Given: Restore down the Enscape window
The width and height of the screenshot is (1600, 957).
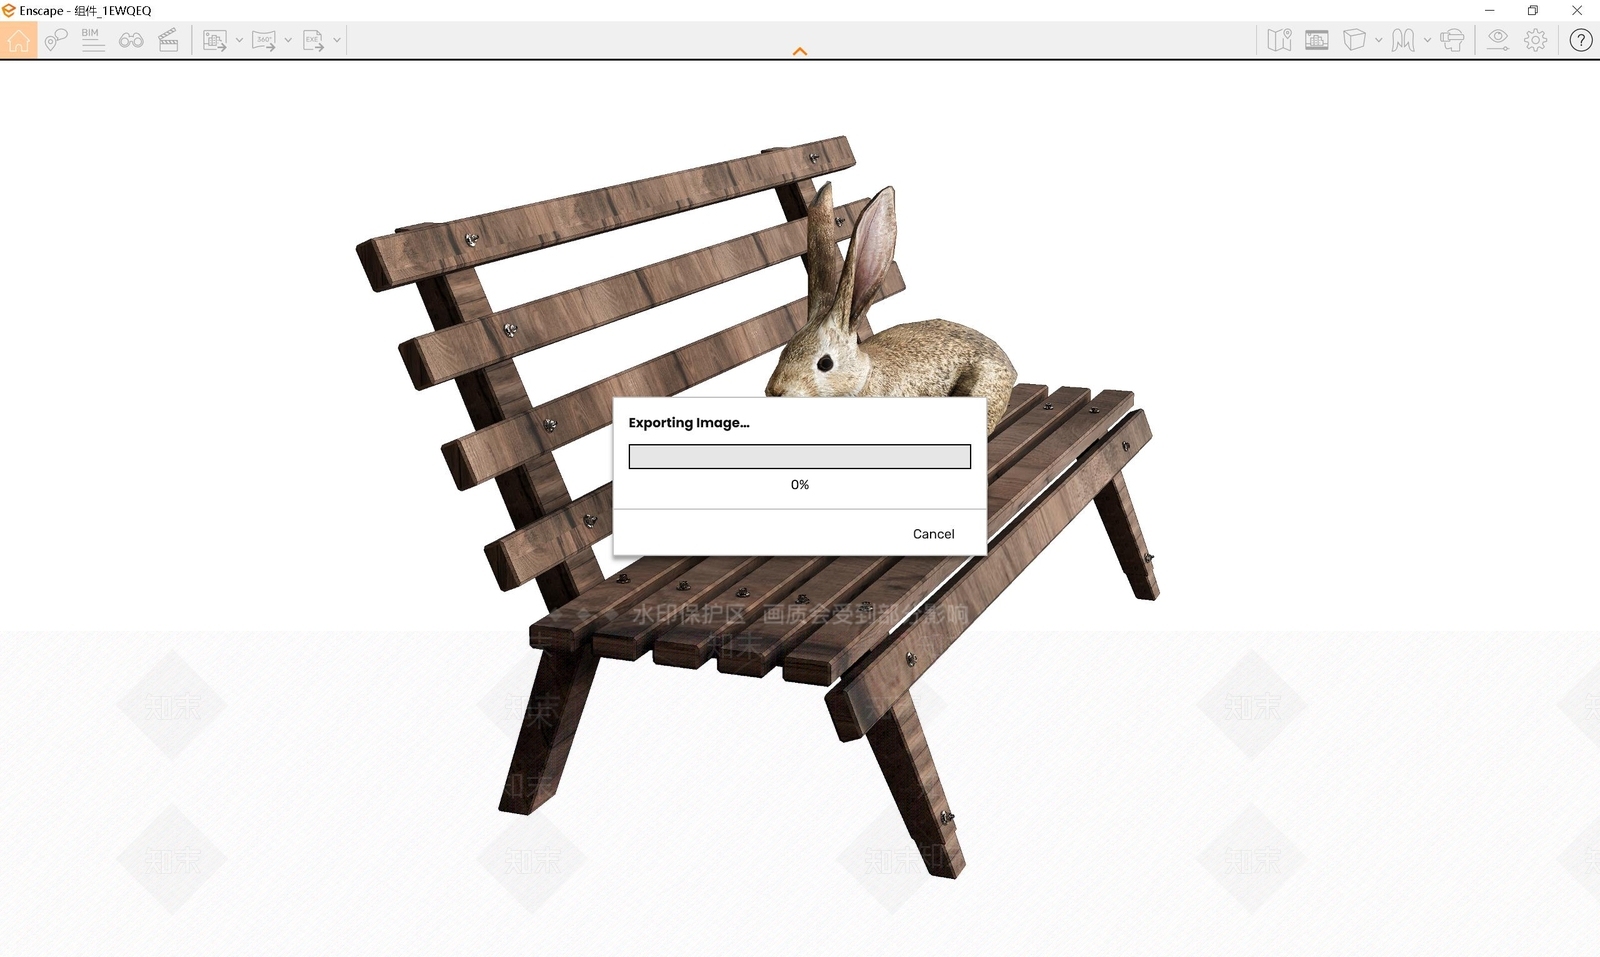Looking at the screenshot, I should [x=1533, y=10].
